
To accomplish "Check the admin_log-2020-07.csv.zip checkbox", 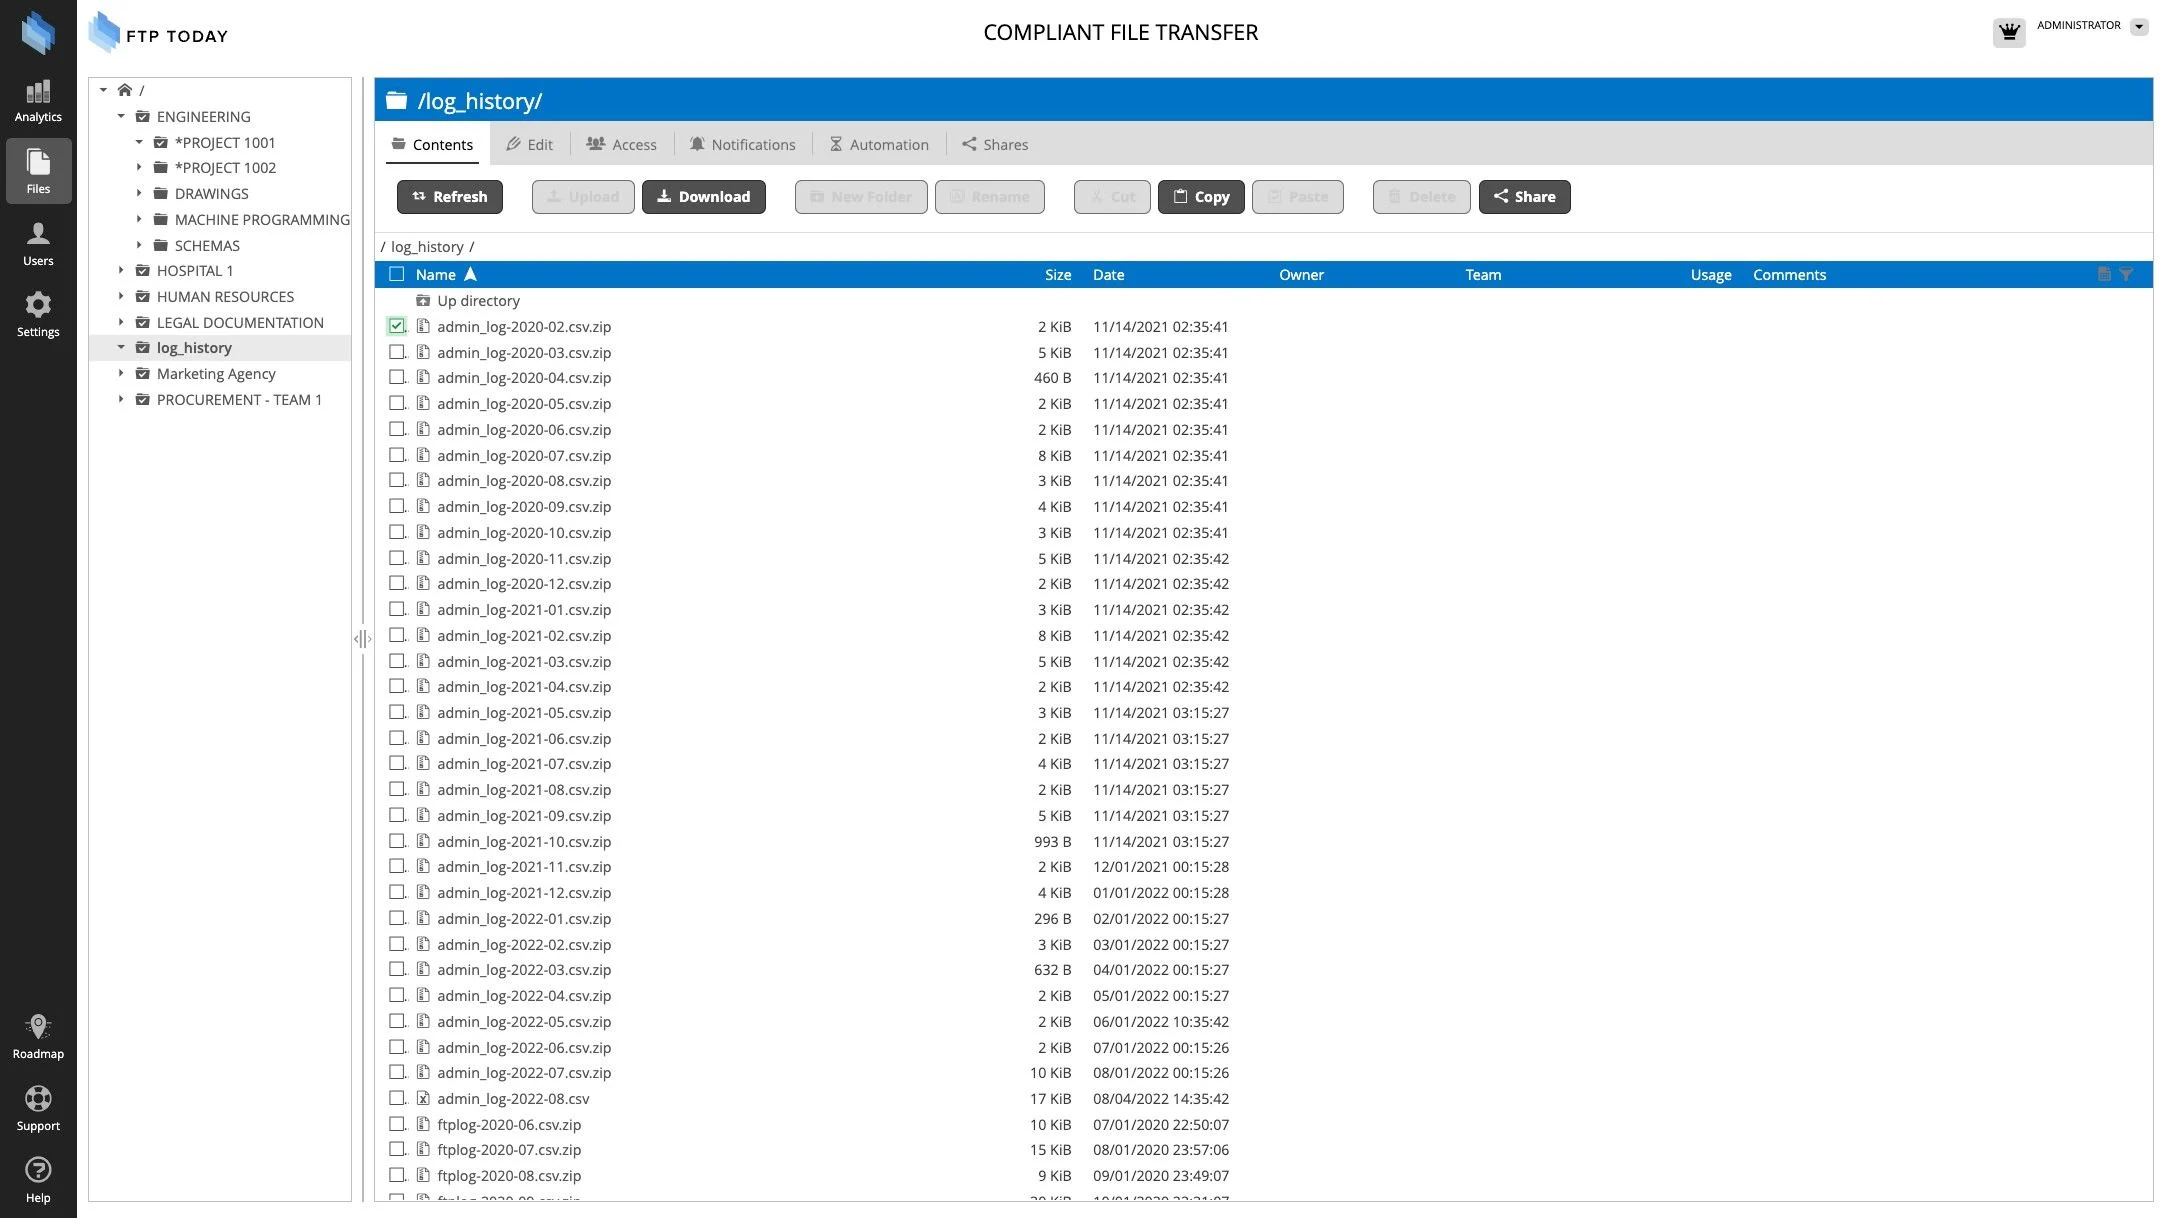I will [x=397, y=455].
